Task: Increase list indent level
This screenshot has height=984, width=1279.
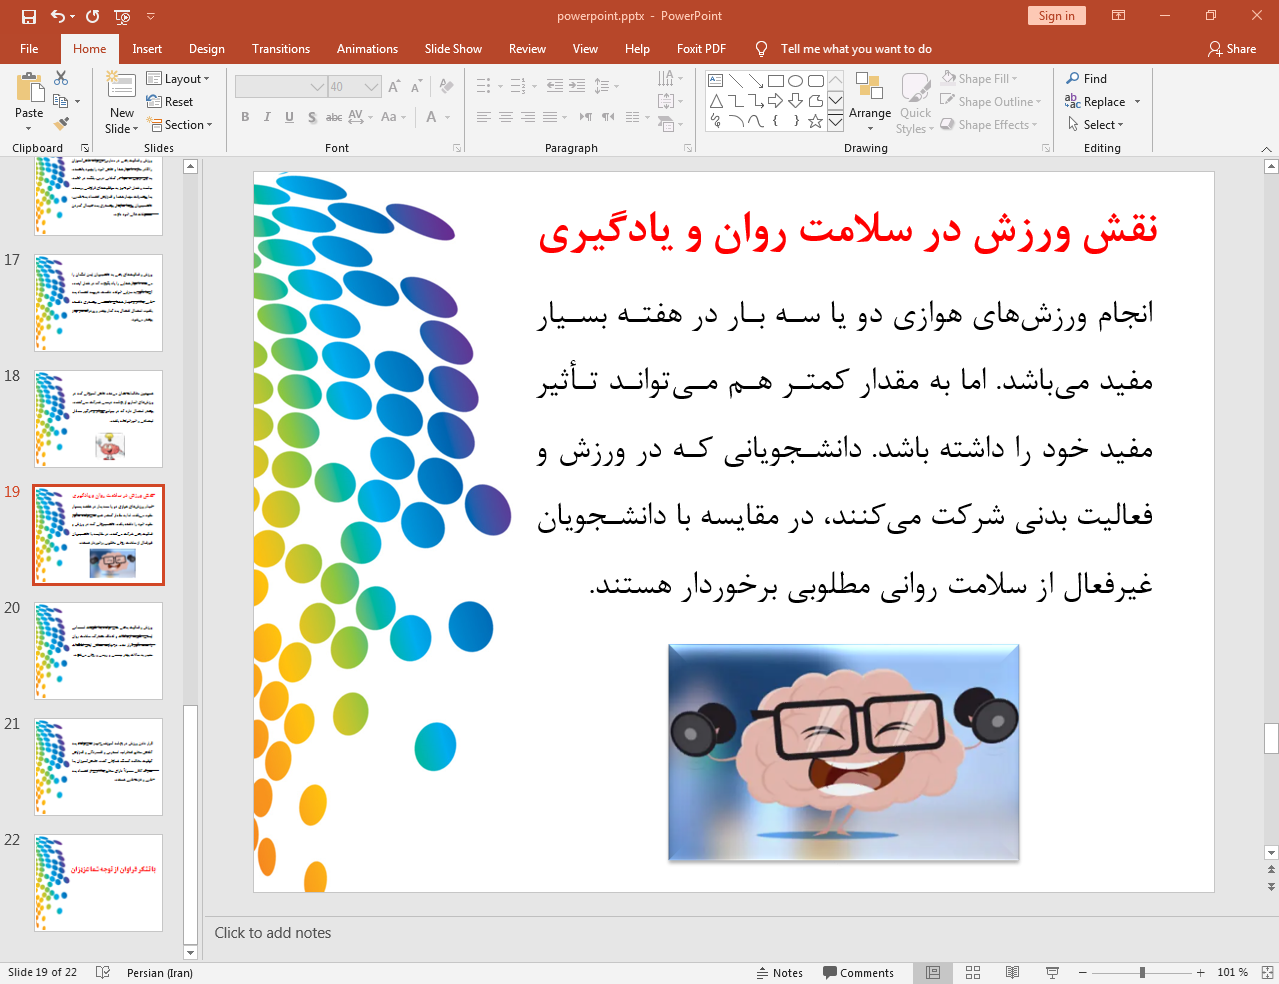Action: tap(577, 86)
